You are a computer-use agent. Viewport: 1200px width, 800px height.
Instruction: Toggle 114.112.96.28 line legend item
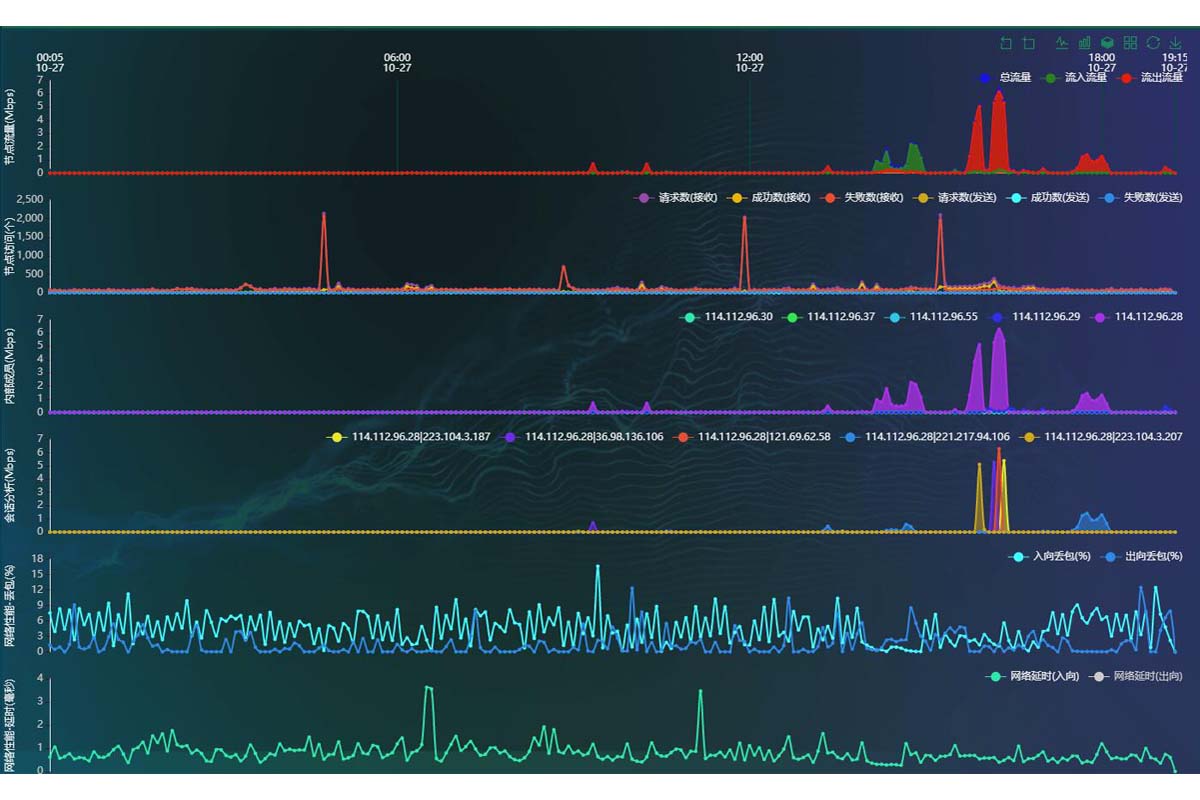(1138, 316)
